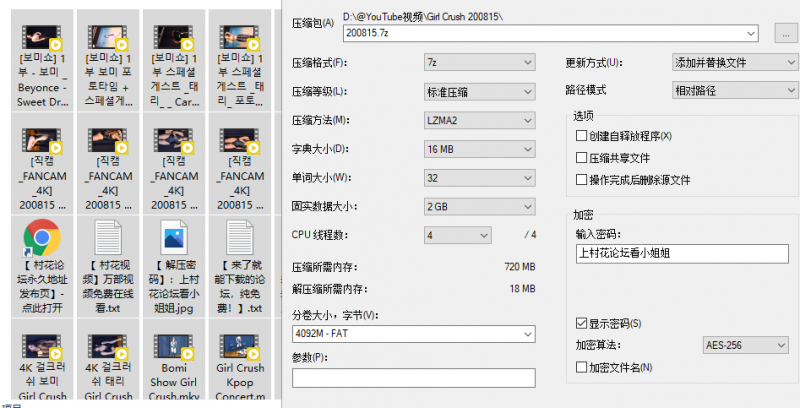Expand the 更新方式 dropdown list

734,63
